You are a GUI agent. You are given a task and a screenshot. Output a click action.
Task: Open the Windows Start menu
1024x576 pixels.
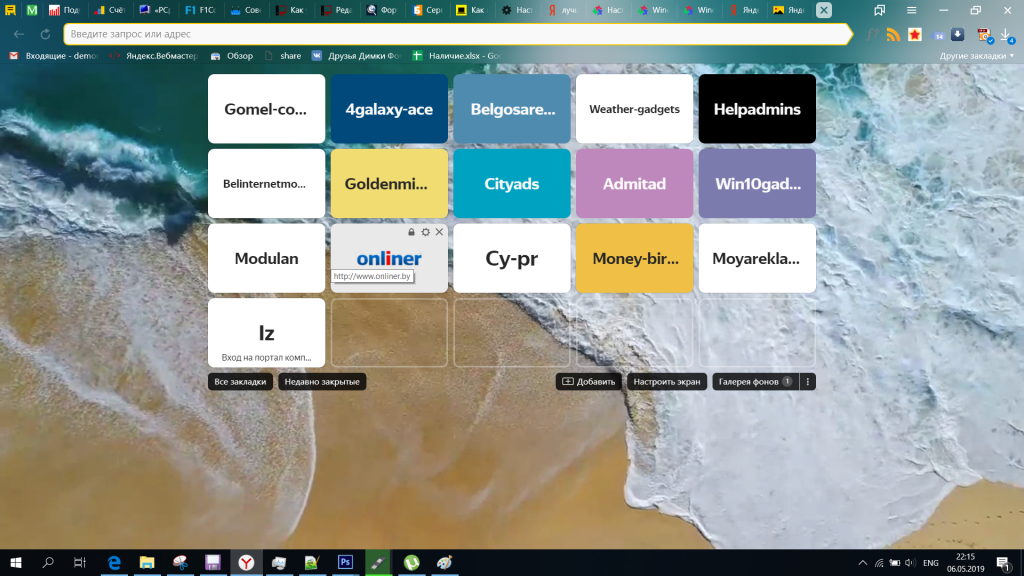(16, 562)
